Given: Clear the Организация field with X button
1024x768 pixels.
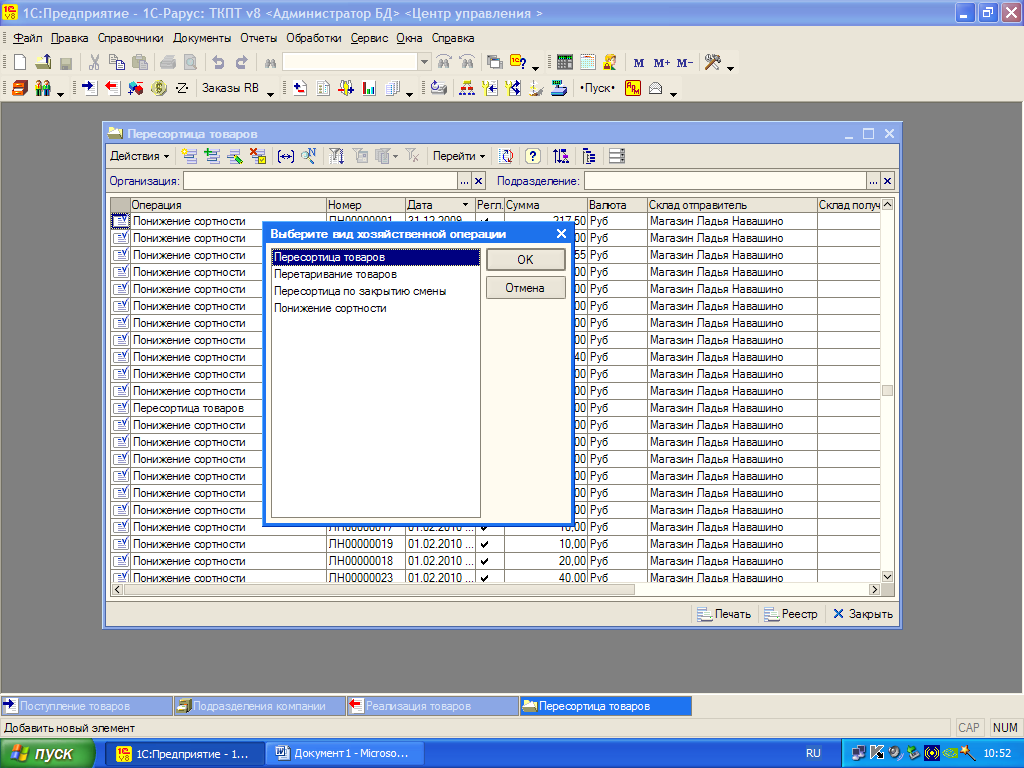Looking at the screenshot, I should pyautogui.click(x=479, y=182).
